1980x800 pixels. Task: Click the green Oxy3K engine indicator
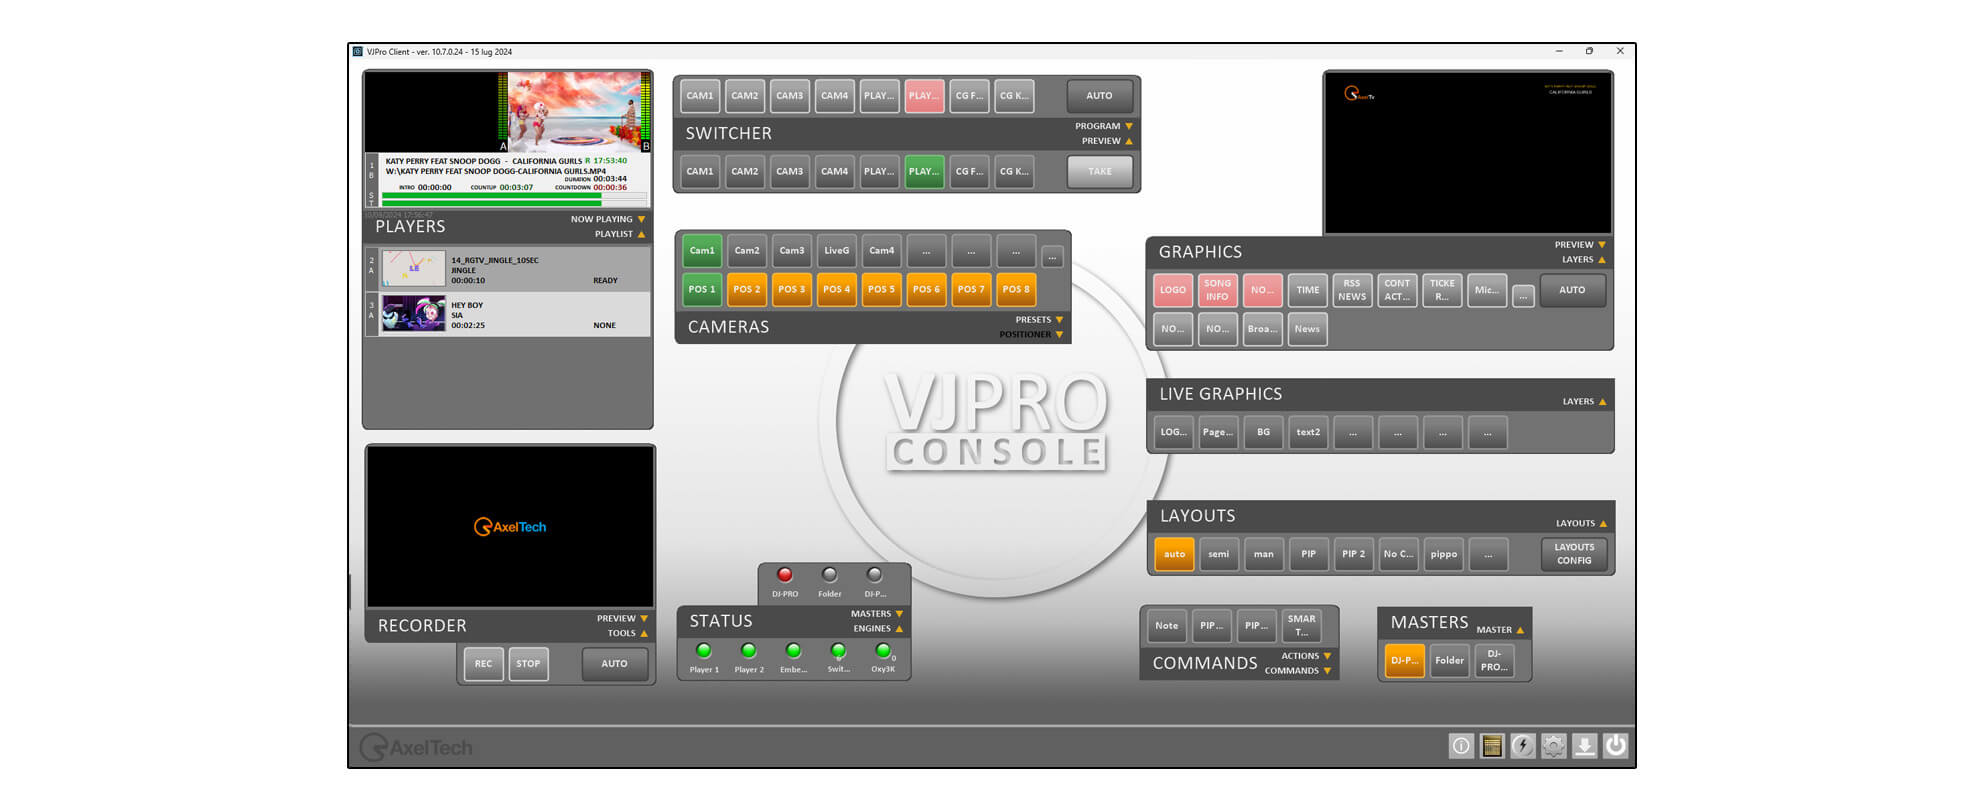883,651
